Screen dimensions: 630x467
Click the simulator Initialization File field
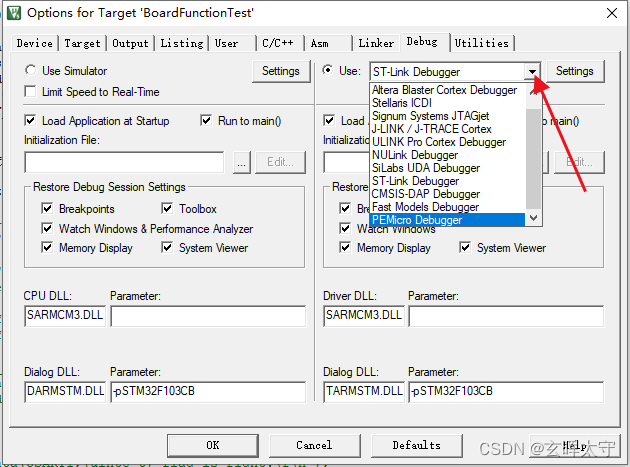coord(124,162)
